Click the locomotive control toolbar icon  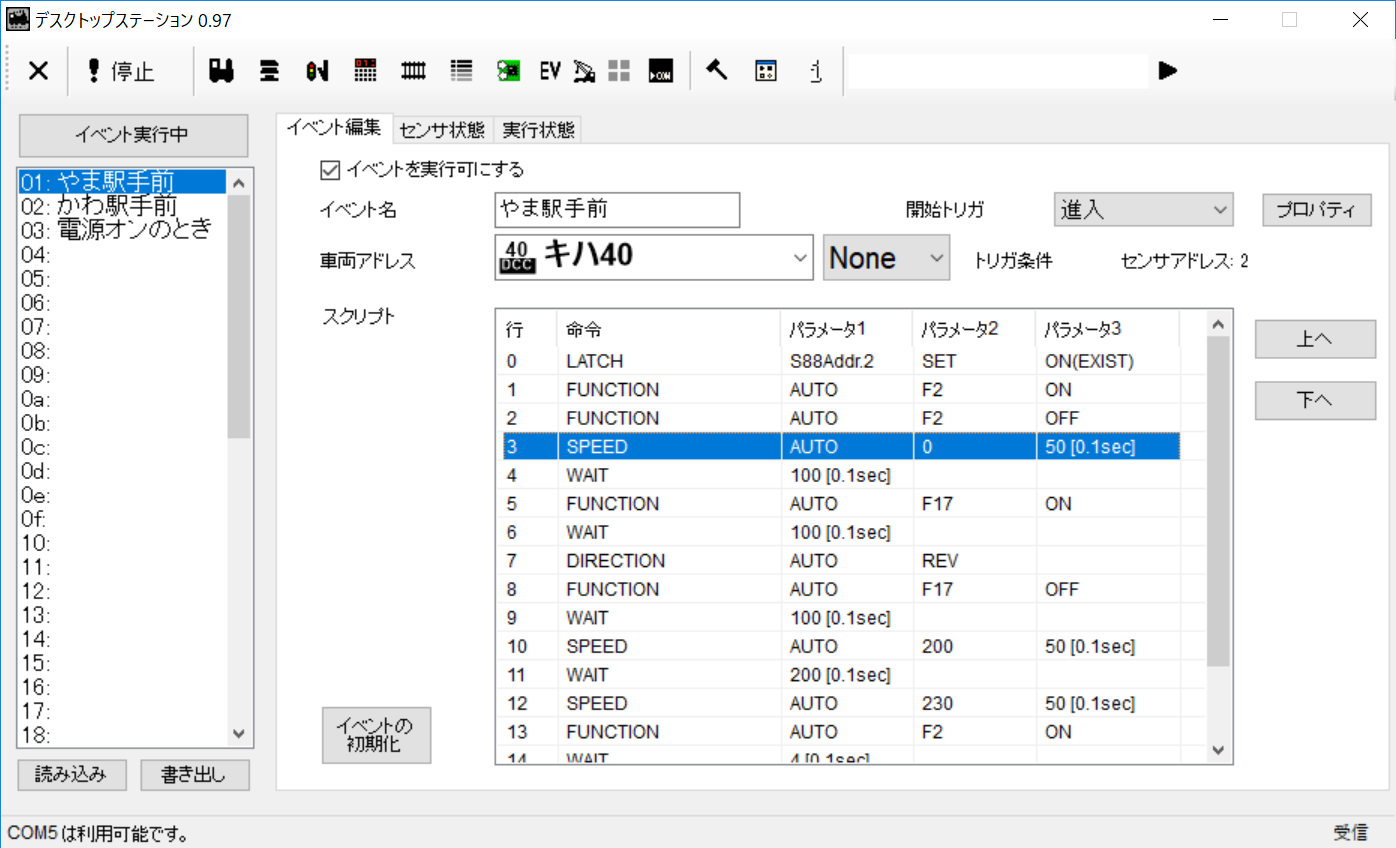[221, 70]
